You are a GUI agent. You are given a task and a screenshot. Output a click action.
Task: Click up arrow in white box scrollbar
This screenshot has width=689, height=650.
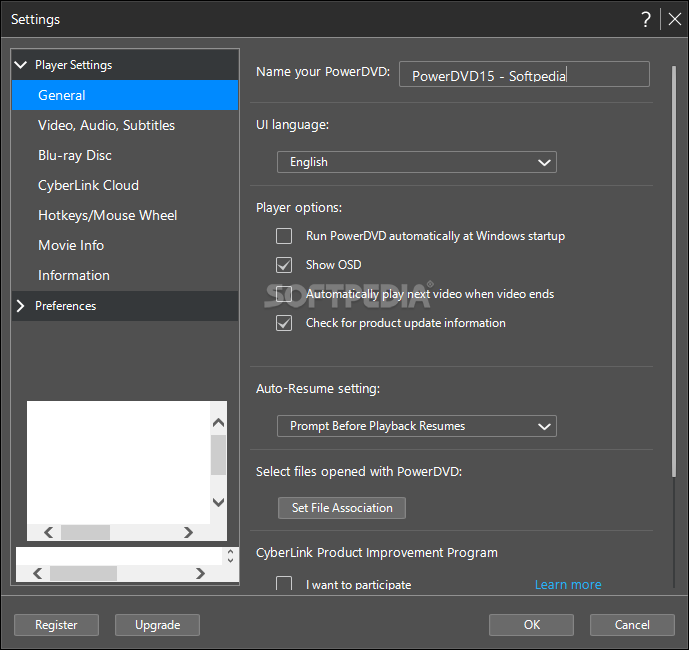tap(218, 423)
